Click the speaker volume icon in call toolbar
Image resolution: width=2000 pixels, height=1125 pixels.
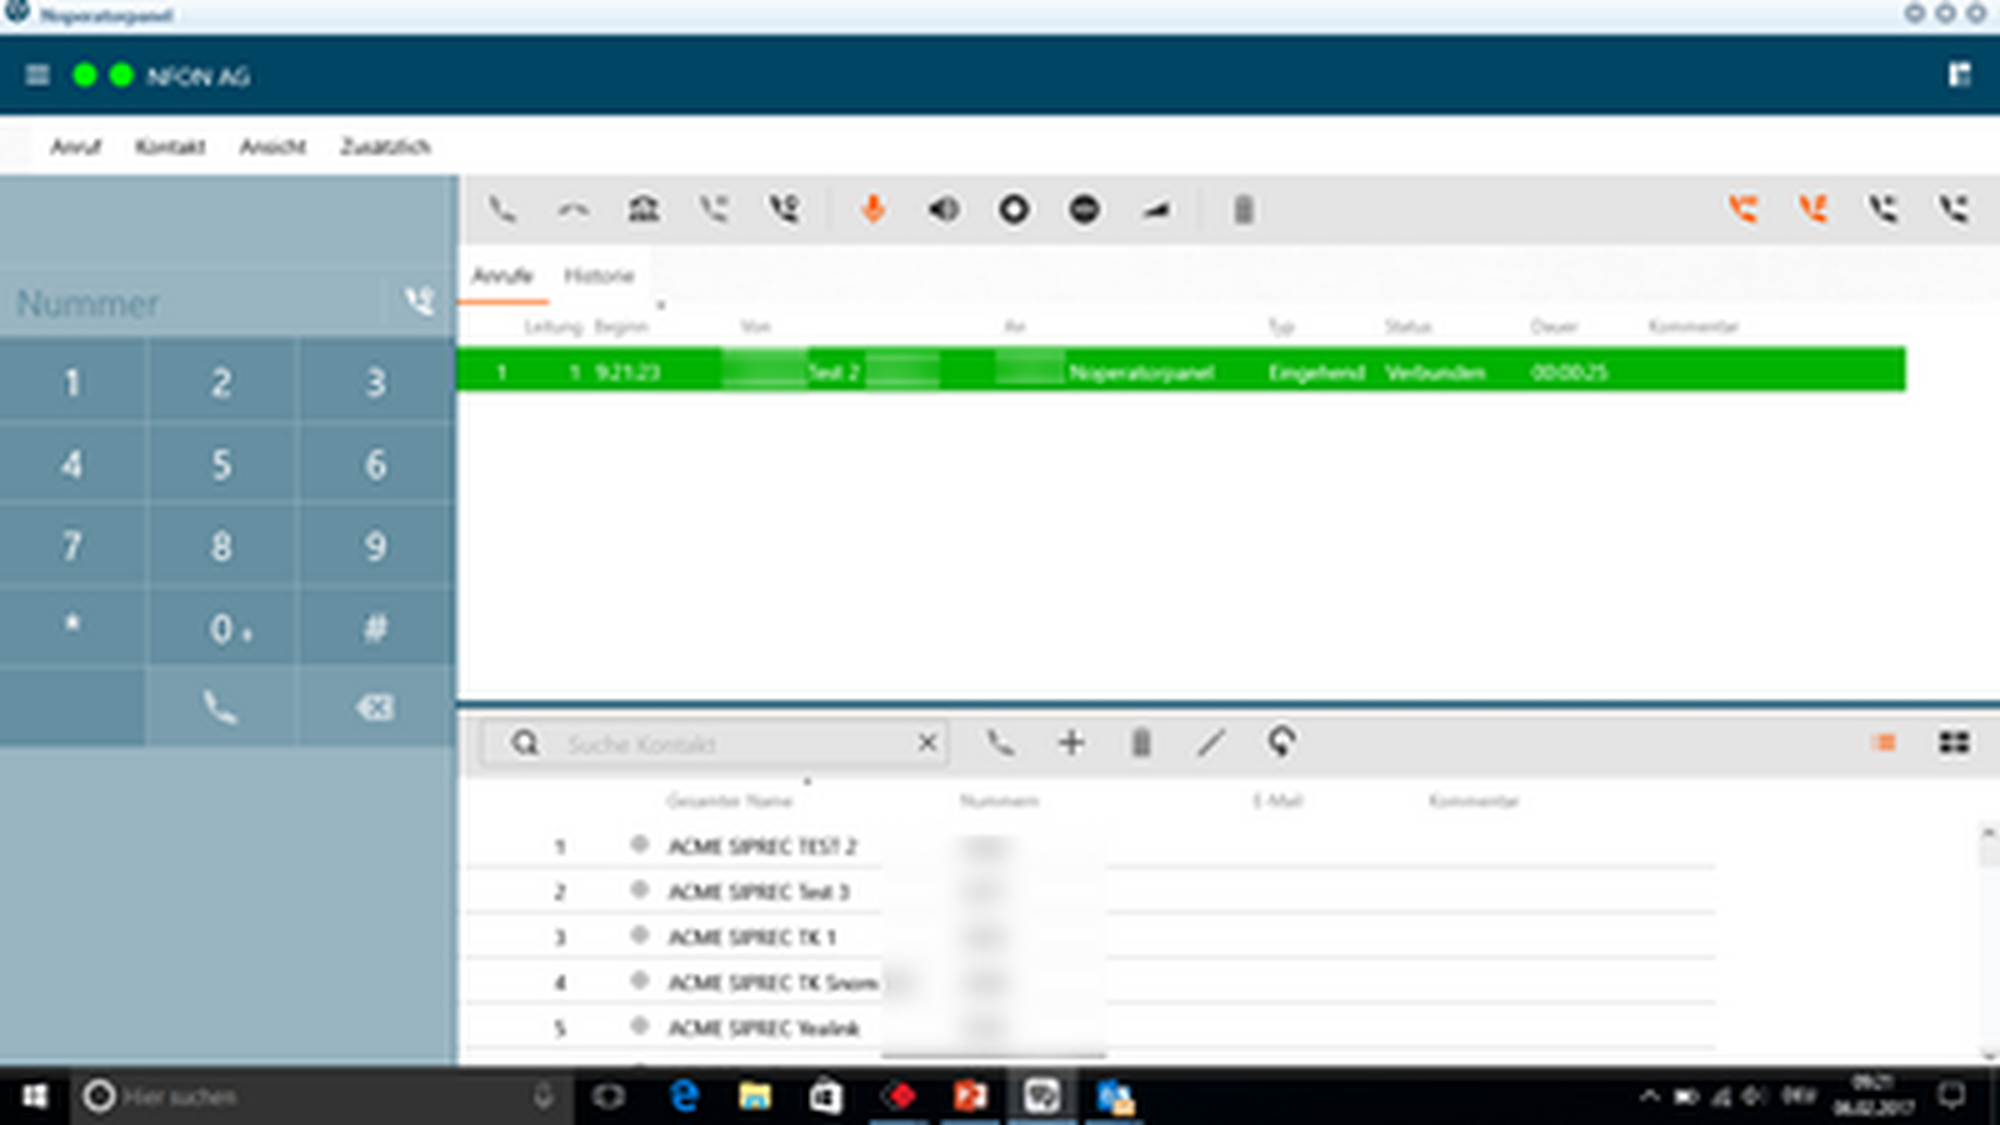coord(943,209)
